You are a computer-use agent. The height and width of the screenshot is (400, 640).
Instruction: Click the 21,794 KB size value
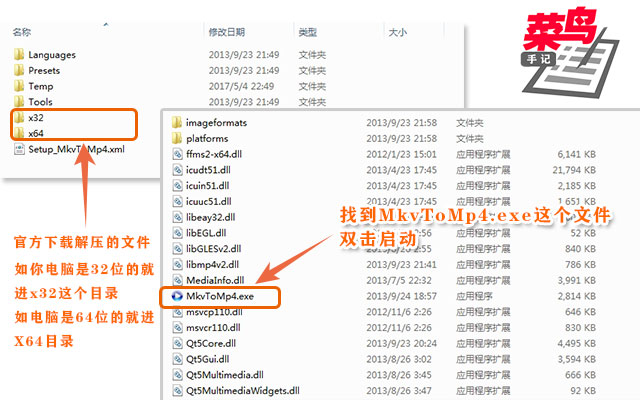(x=574, y=170)
